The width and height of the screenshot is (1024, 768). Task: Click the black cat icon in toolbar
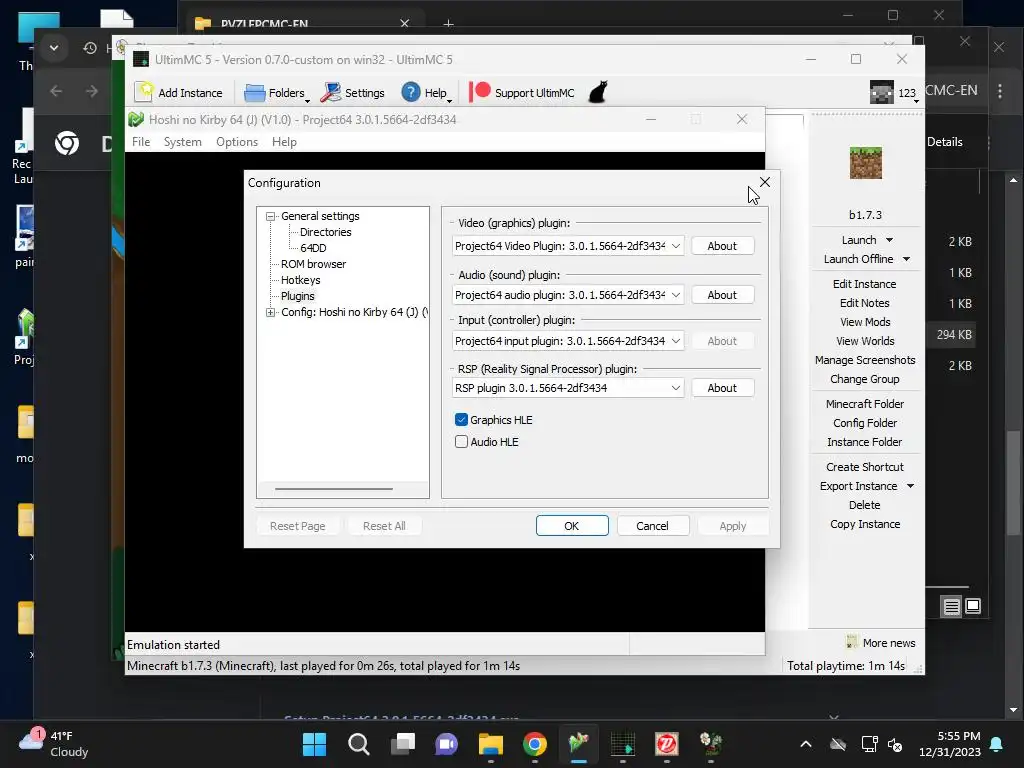pyautogui.click(x=598, y=92)
